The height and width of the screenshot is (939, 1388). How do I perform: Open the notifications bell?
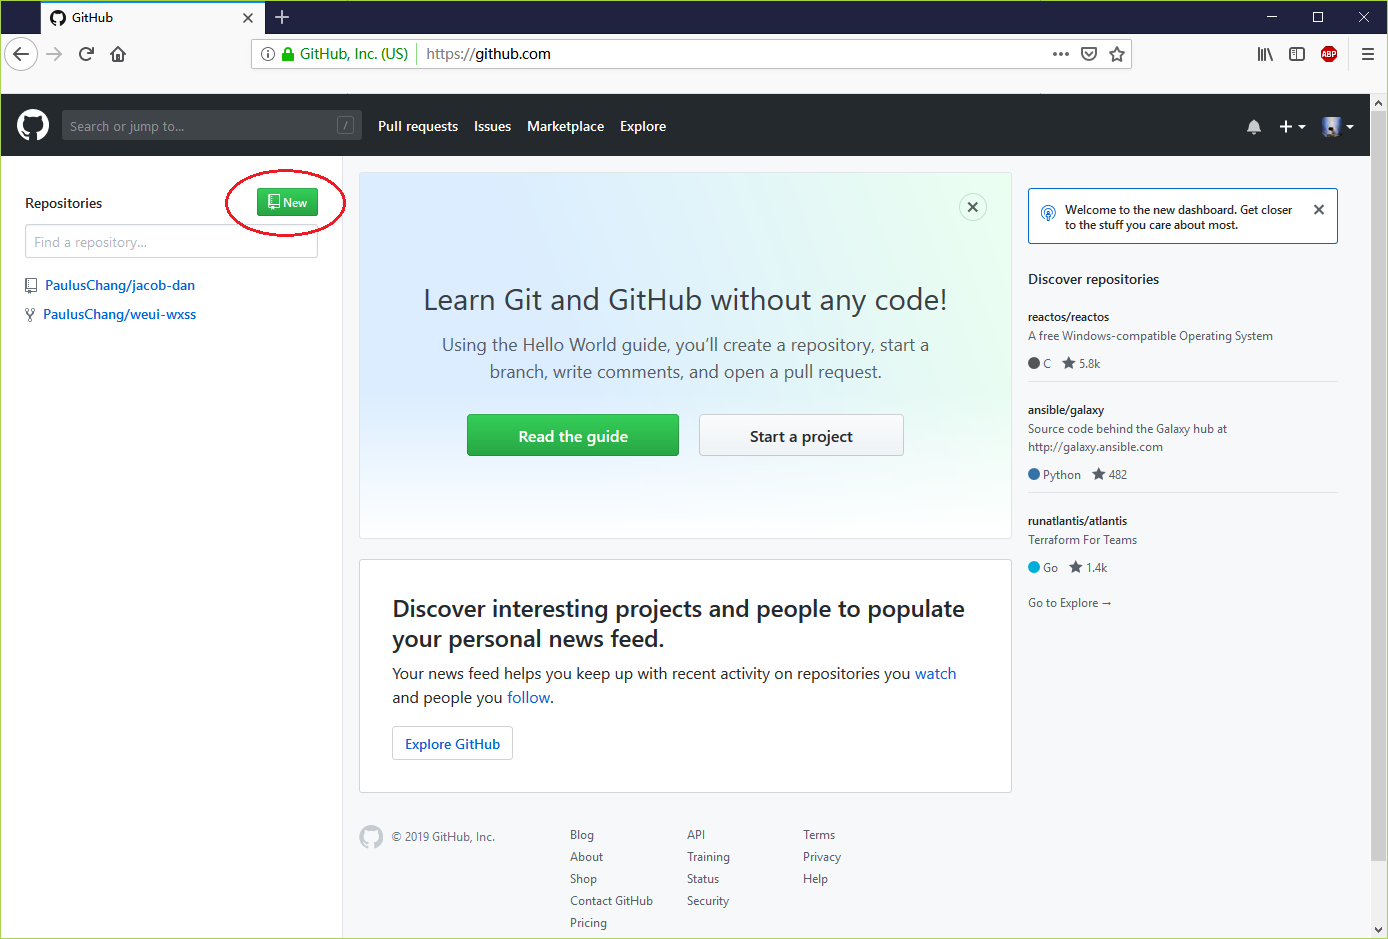coord(1254,127)
